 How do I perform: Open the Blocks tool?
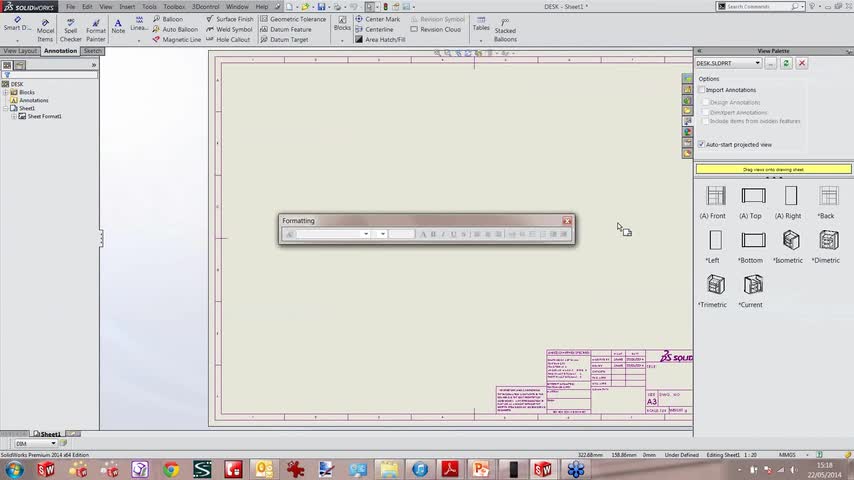click(342, 23)
